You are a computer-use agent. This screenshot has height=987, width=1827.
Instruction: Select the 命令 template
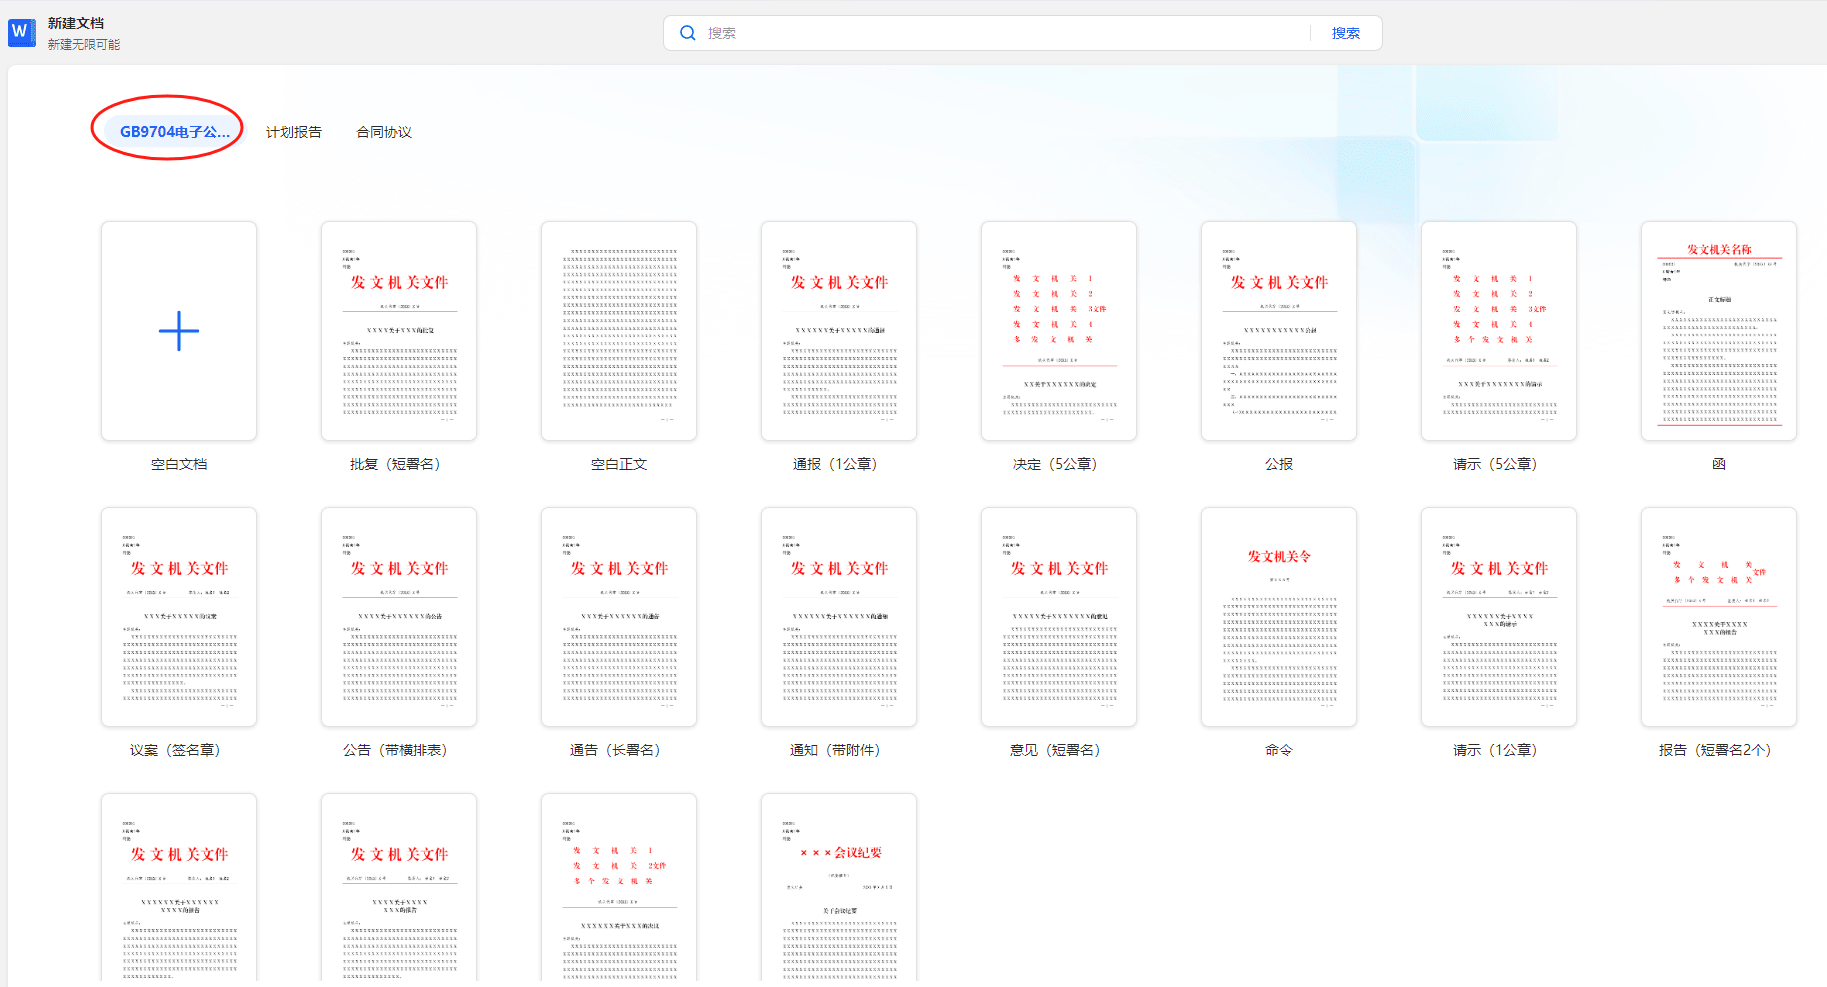tap(1278, 616)
